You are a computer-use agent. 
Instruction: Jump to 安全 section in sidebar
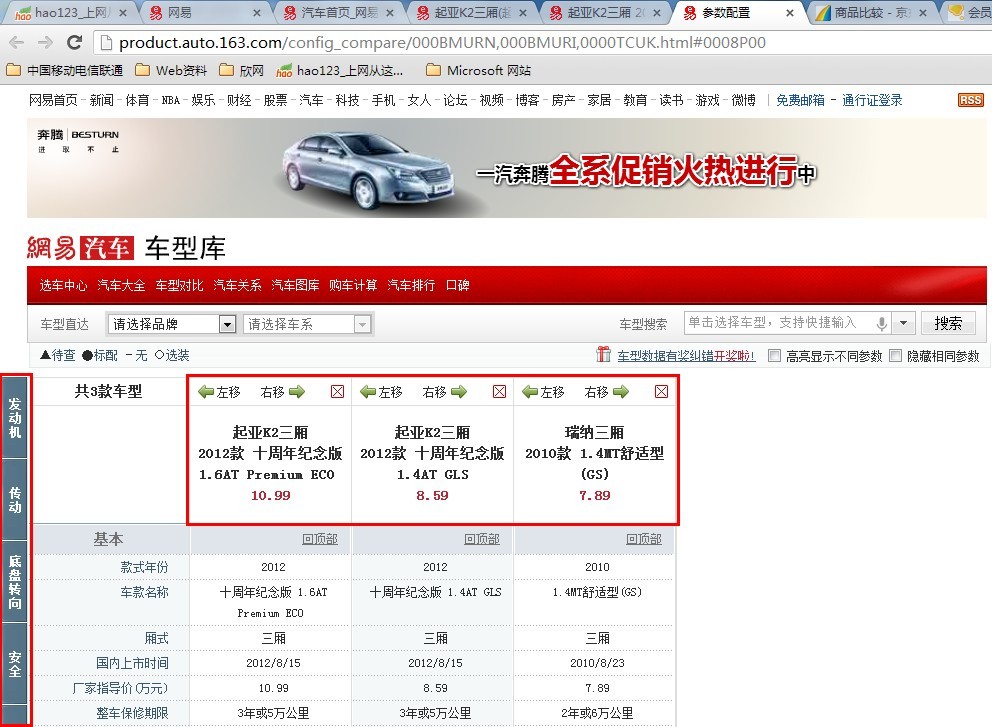pos(15,664)
